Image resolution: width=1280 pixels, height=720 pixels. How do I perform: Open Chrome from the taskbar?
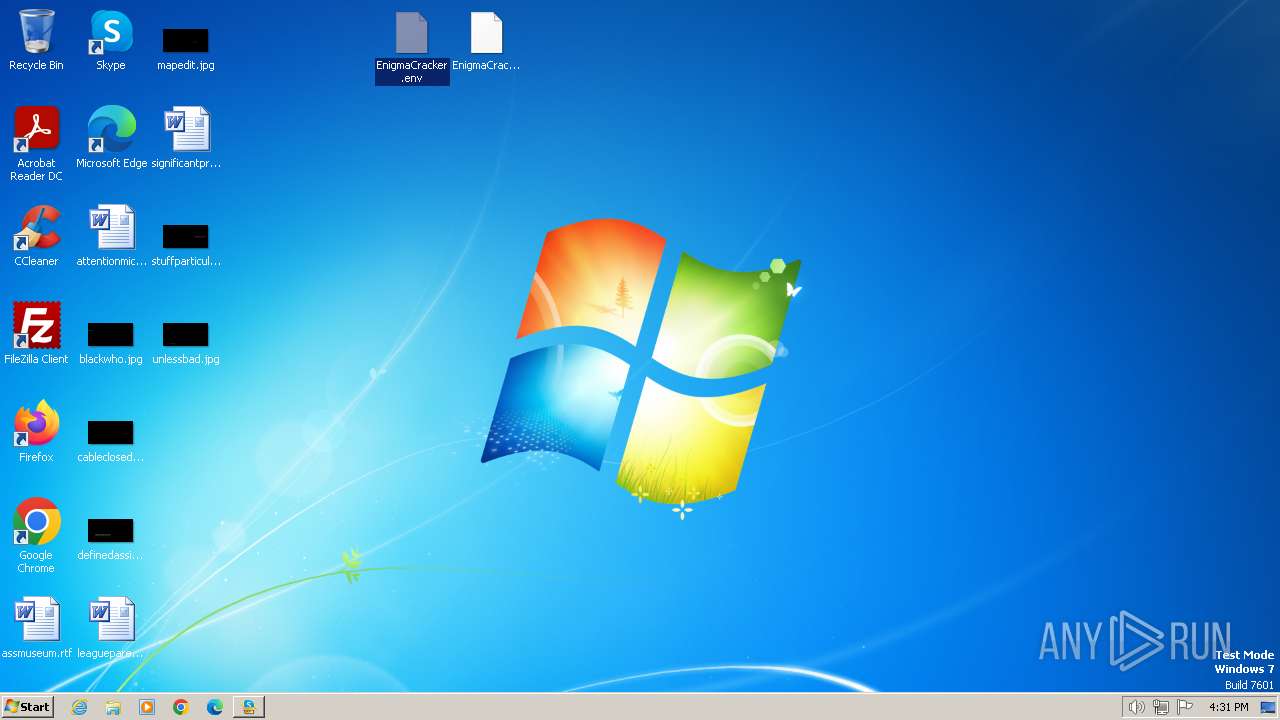(x=181, y=707)
